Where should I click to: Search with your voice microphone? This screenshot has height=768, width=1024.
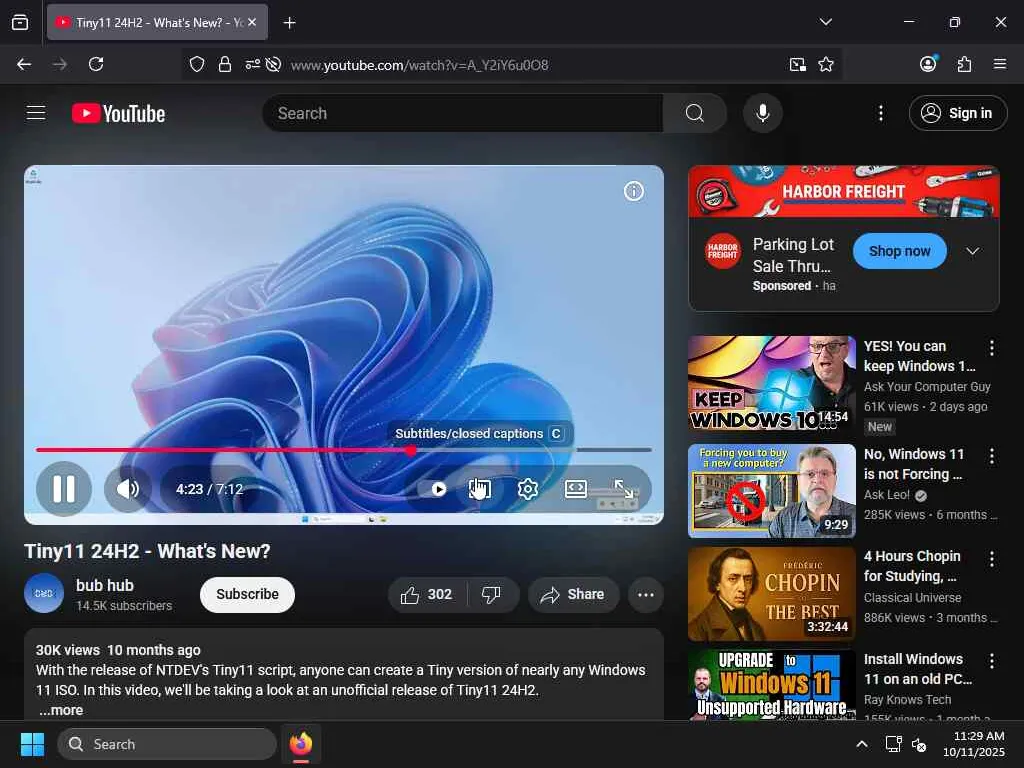click(x=762, y=113)
